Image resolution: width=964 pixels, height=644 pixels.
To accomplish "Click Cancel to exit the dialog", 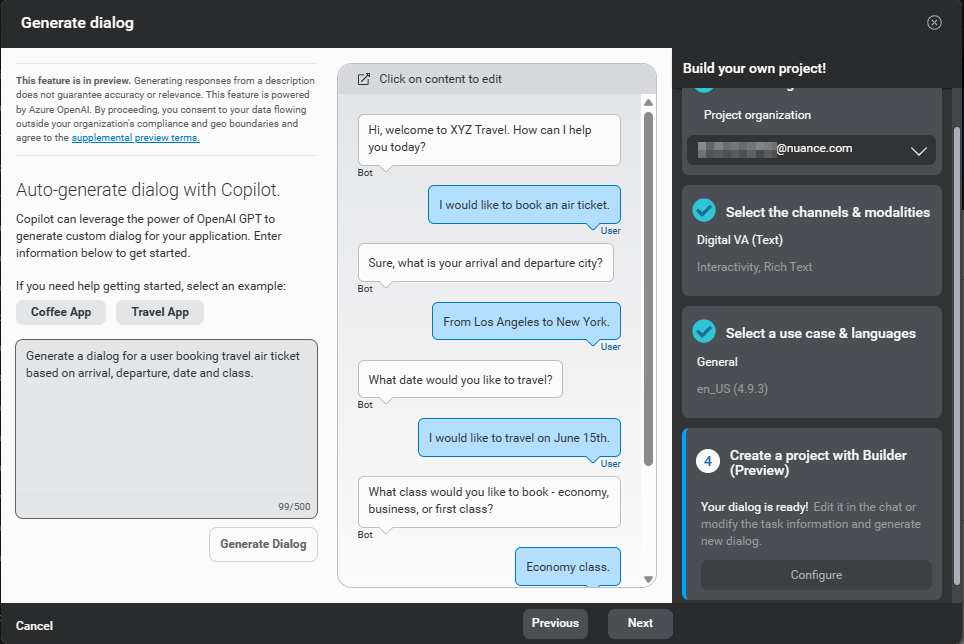I will click(34, 625).
